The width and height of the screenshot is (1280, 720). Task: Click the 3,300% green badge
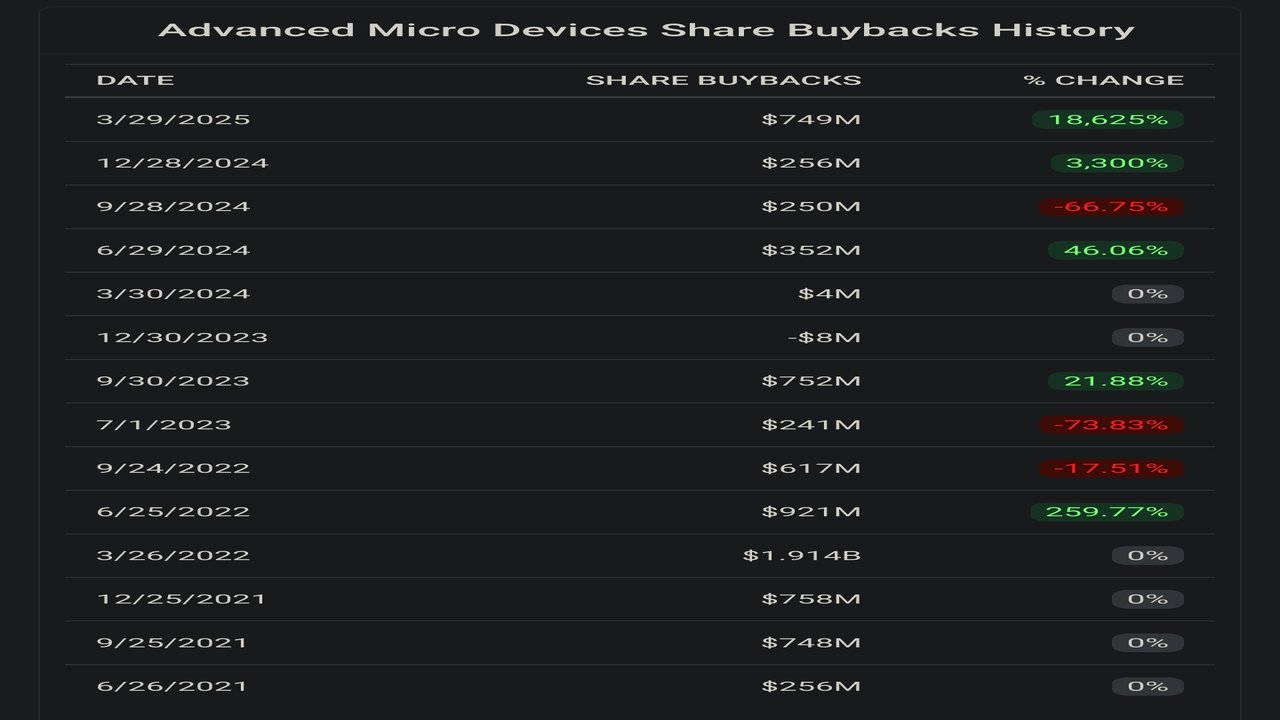[1117, 163]
